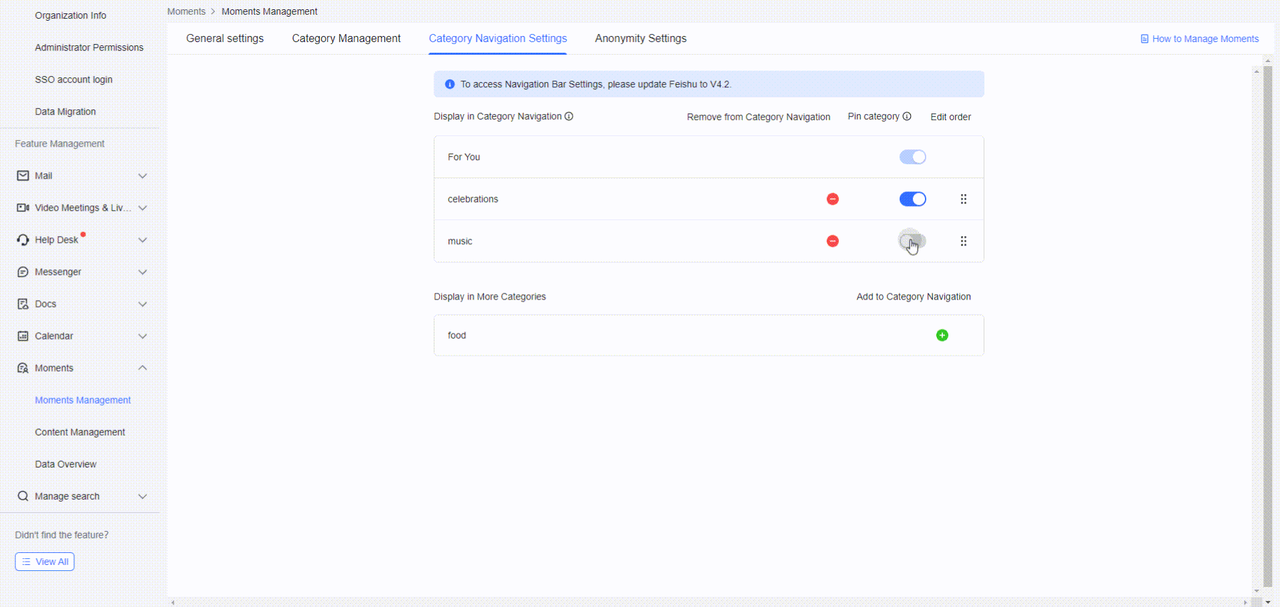
Task: Toggle pin switch for celebrations
Action: [x=912, y=199]
